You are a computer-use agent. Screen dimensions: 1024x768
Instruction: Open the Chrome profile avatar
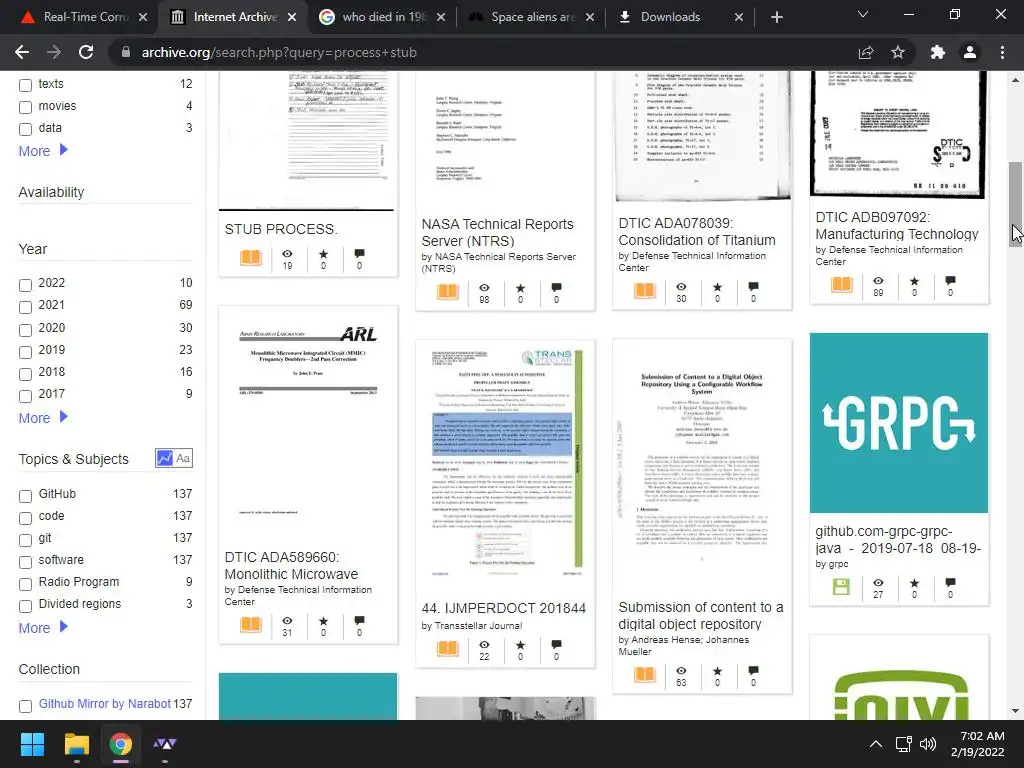click(x=970, y=52)
